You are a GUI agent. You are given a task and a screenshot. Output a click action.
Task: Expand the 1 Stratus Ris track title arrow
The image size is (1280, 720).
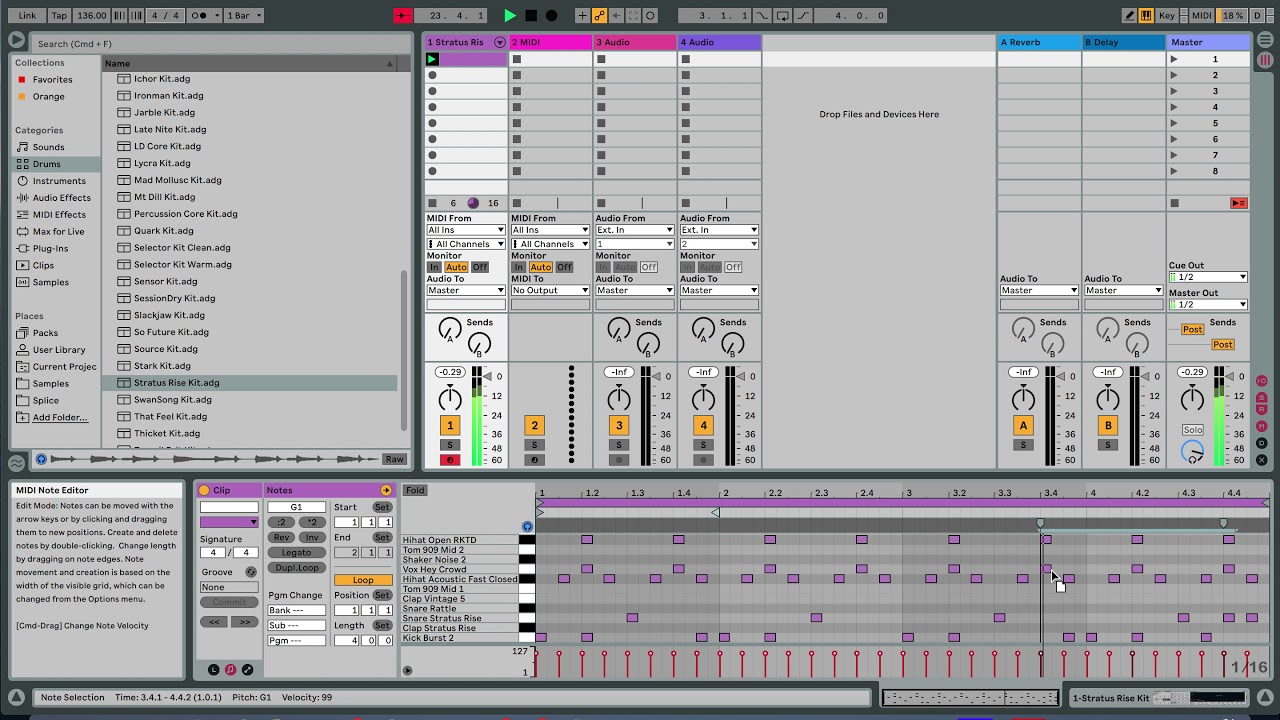499,42
